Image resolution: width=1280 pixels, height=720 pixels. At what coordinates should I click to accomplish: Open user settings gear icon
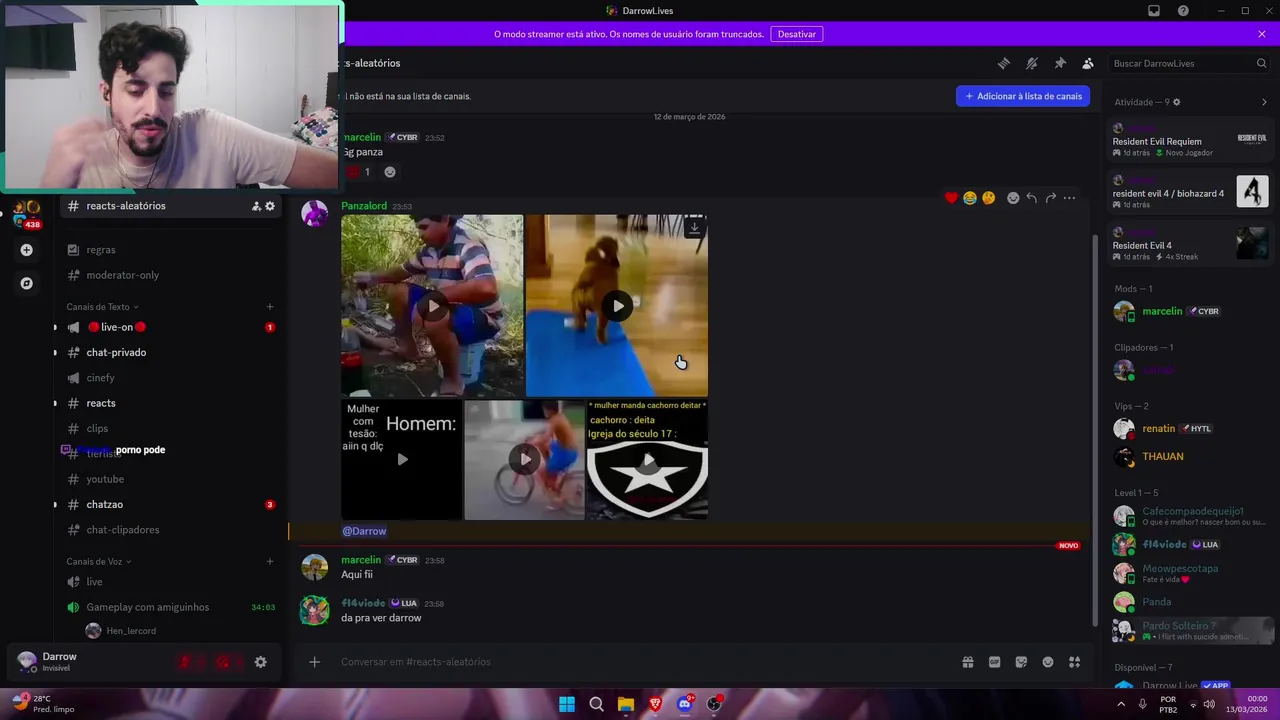[x=261, y=662]
